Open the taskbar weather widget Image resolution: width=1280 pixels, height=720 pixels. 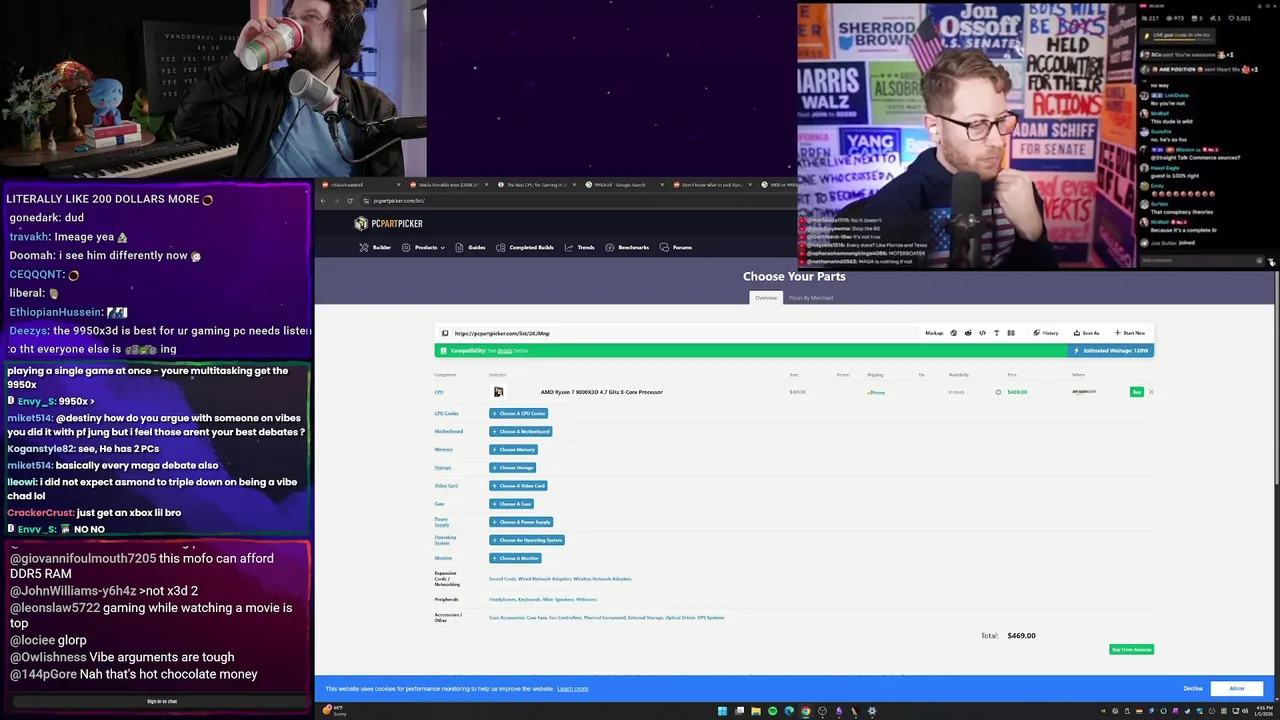[334, 711]
